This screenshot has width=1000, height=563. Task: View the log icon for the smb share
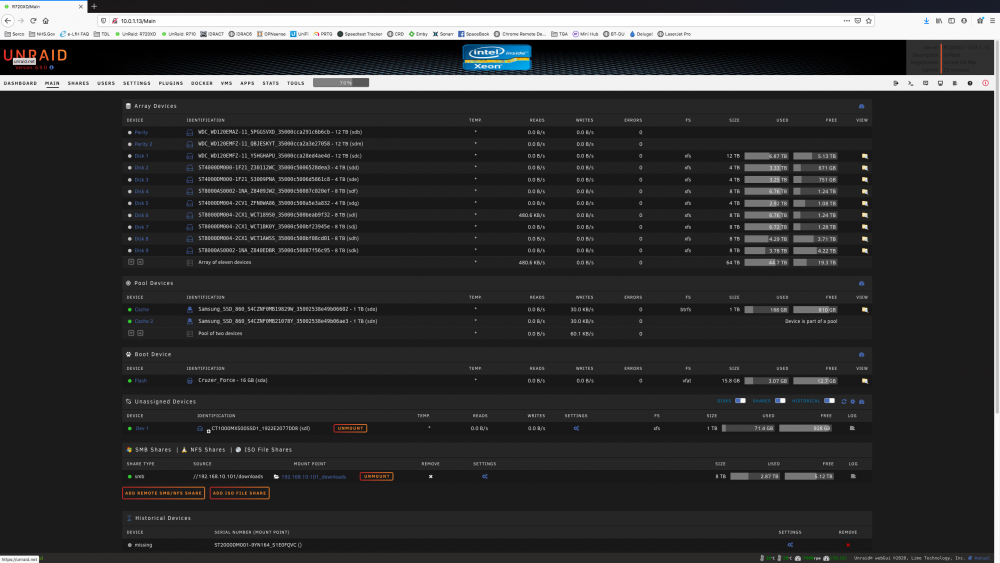tap(853, 476)
